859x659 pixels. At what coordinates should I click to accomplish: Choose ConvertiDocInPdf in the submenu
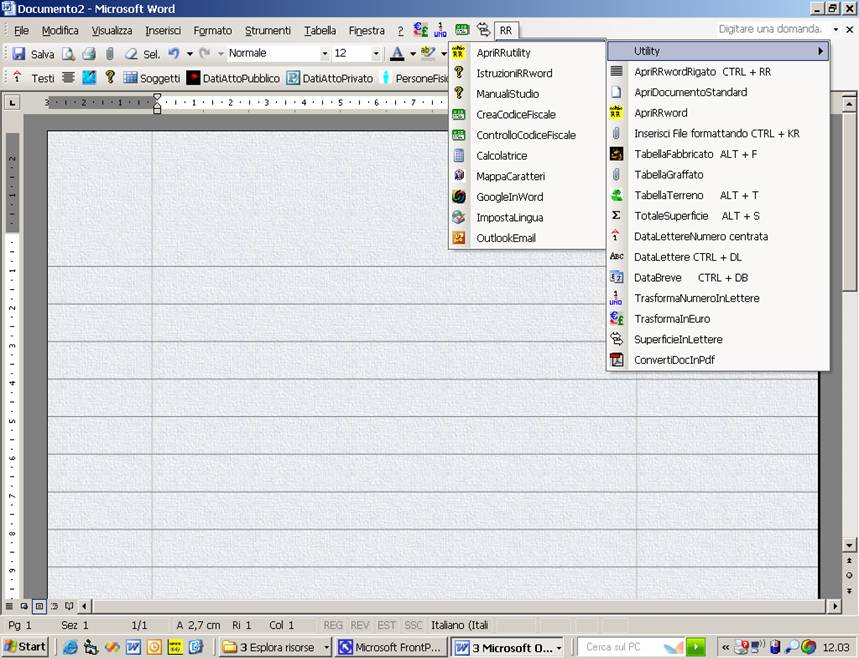718,360
